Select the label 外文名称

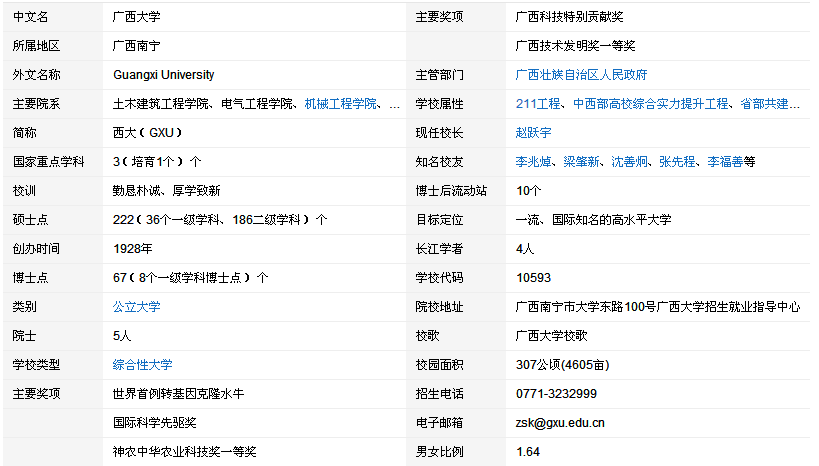(x=37, y=75)
